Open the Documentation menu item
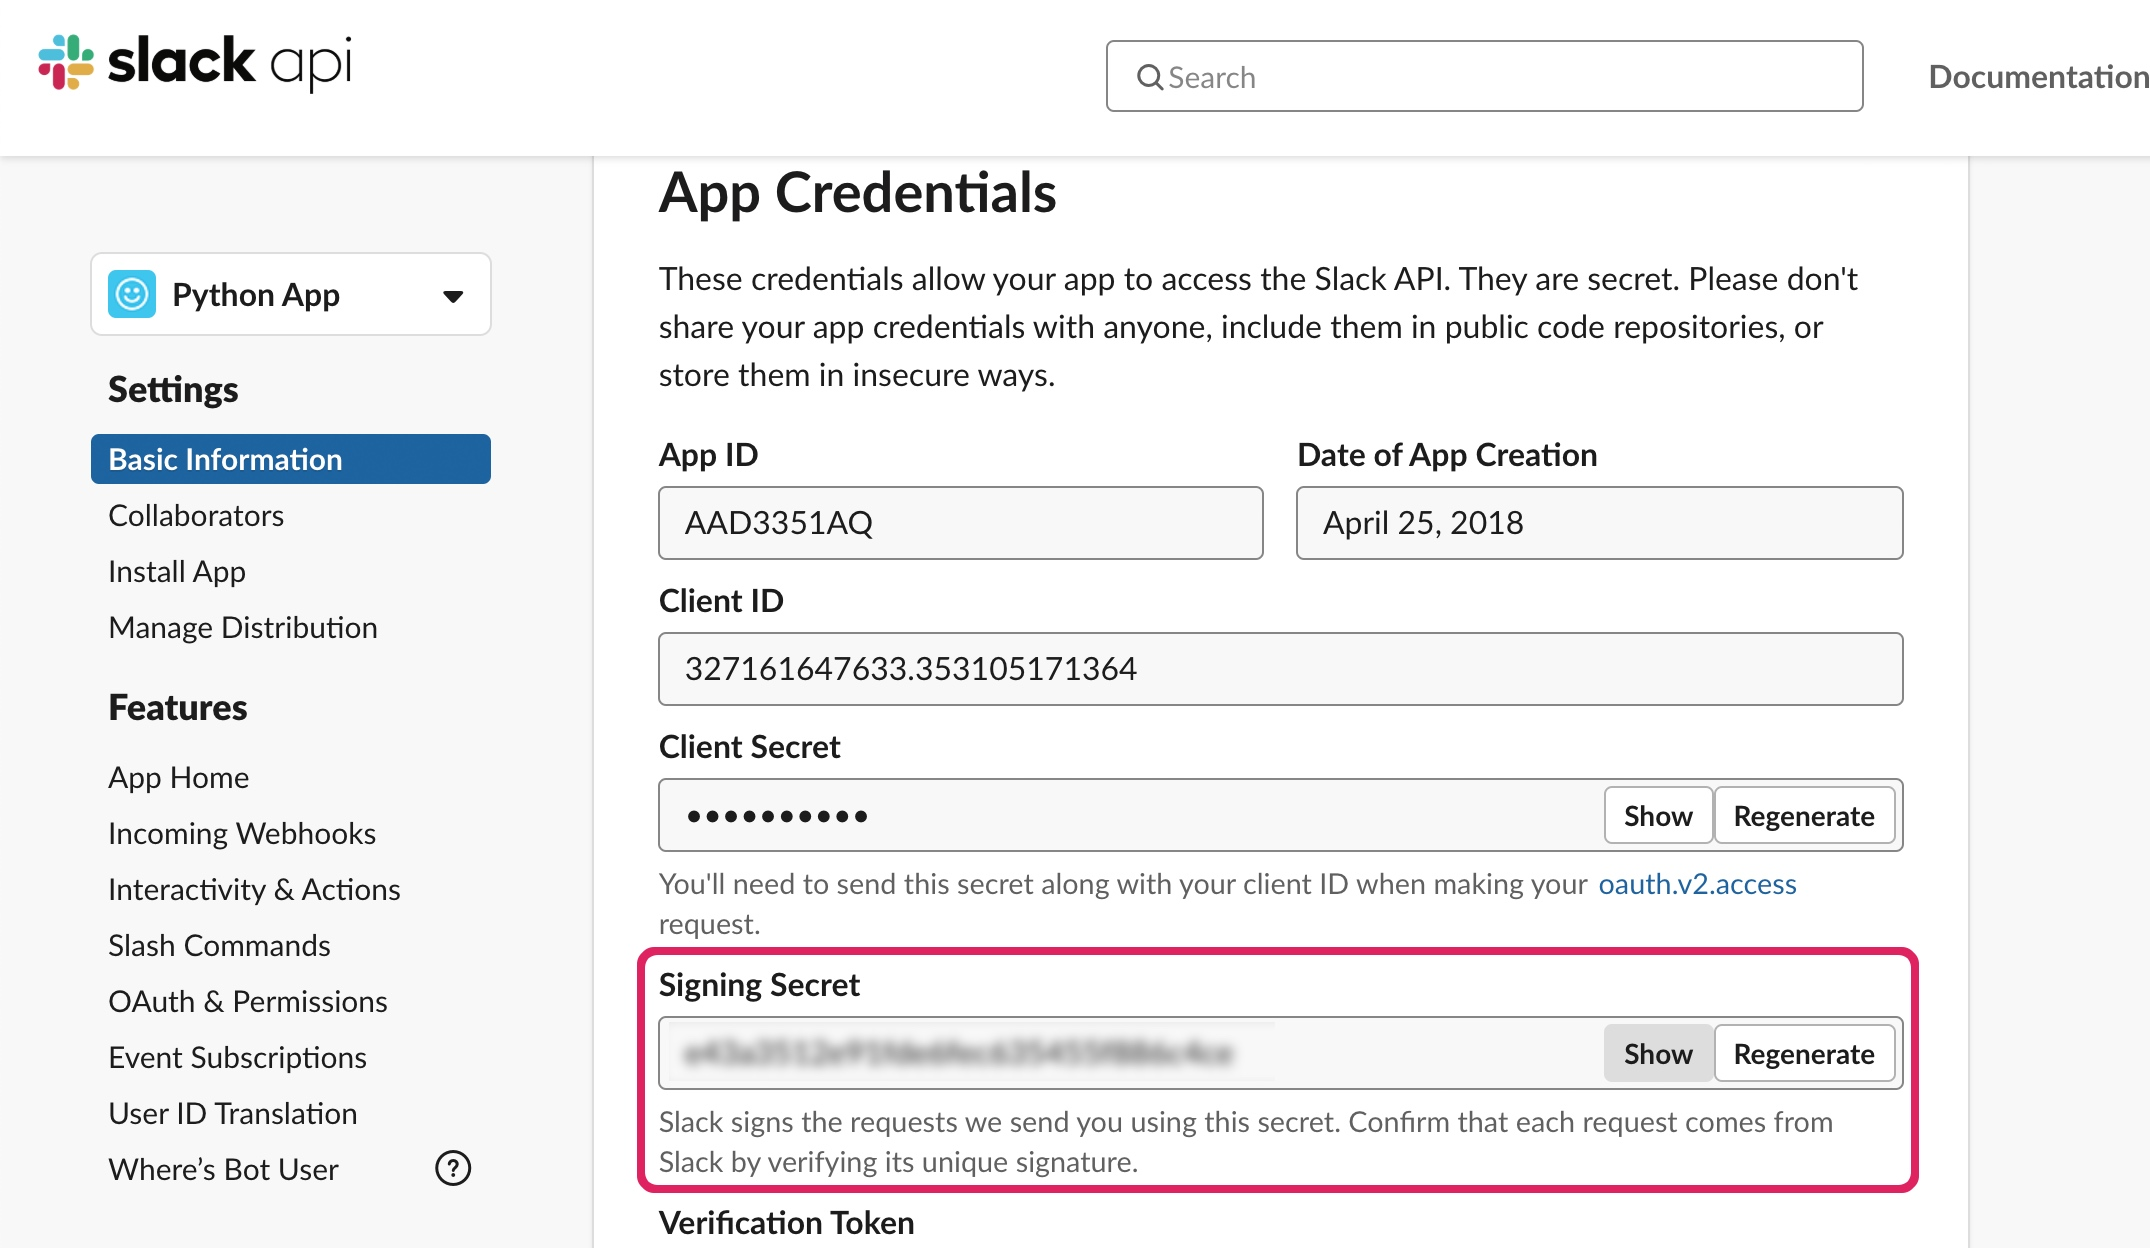2150x1248 pixels. 2037,77
